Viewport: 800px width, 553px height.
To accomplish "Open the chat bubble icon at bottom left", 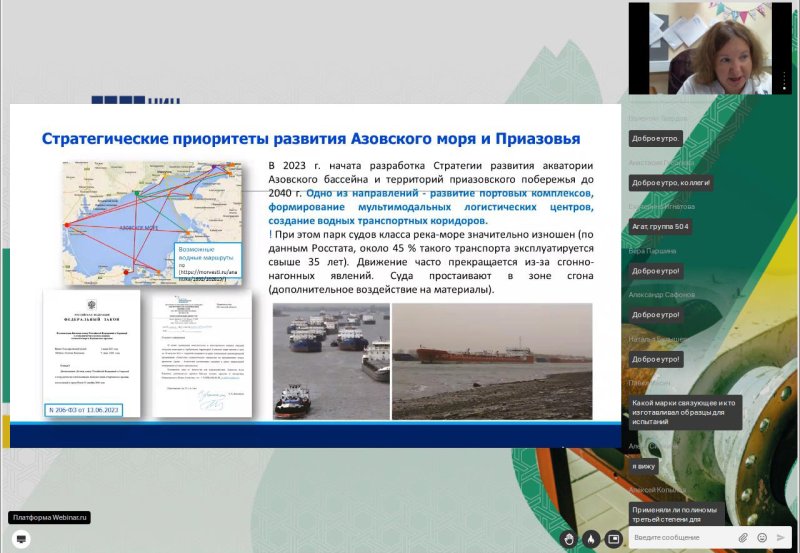I will pyautogui.click(x=21, y=538).
